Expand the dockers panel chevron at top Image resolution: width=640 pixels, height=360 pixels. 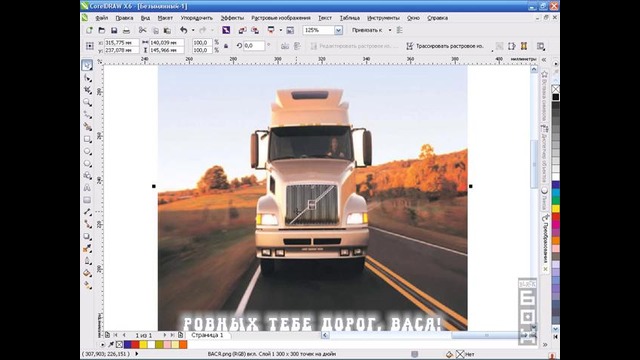(544, 60)
